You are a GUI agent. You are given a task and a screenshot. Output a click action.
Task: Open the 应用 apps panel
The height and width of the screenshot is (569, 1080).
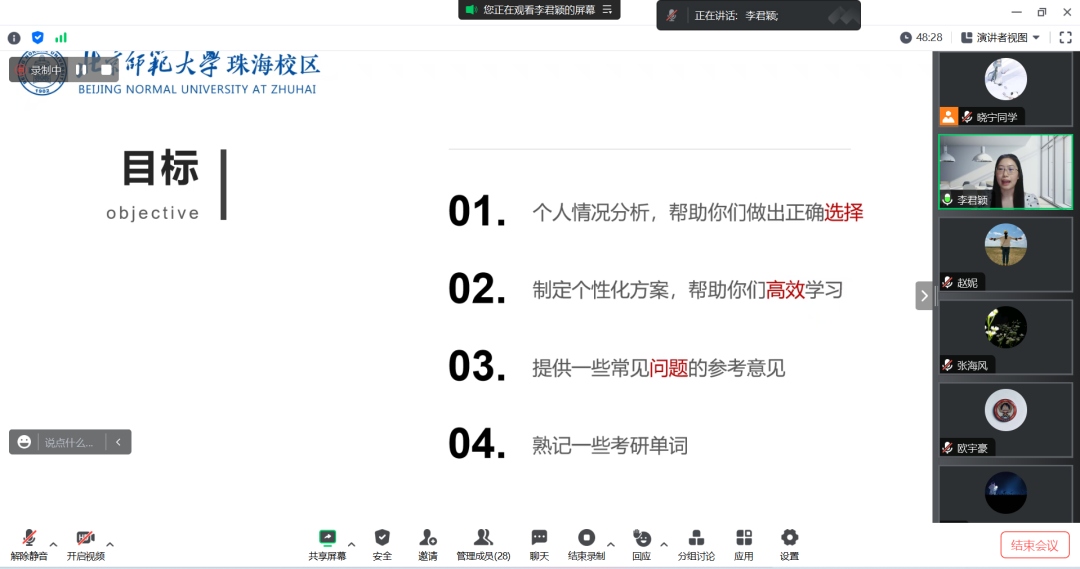tap(744, 544)
